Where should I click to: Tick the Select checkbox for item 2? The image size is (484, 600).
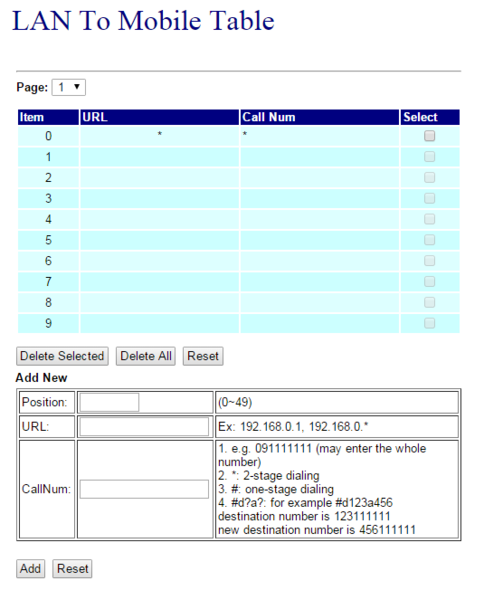[429, 178]
